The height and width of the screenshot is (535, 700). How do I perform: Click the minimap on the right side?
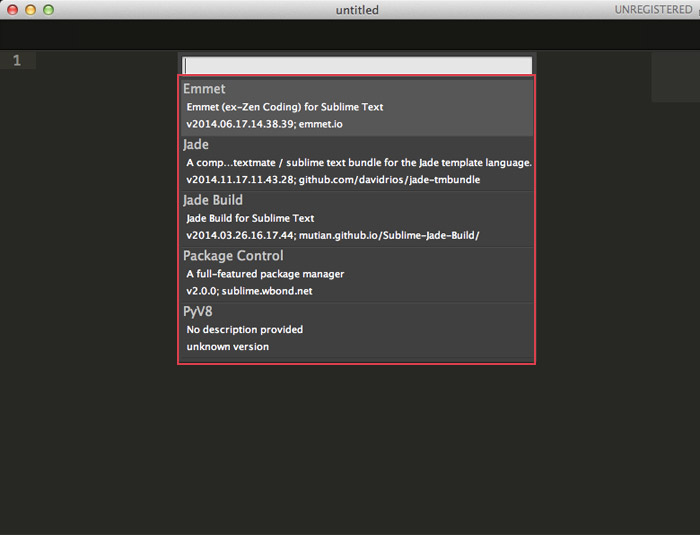675,77
